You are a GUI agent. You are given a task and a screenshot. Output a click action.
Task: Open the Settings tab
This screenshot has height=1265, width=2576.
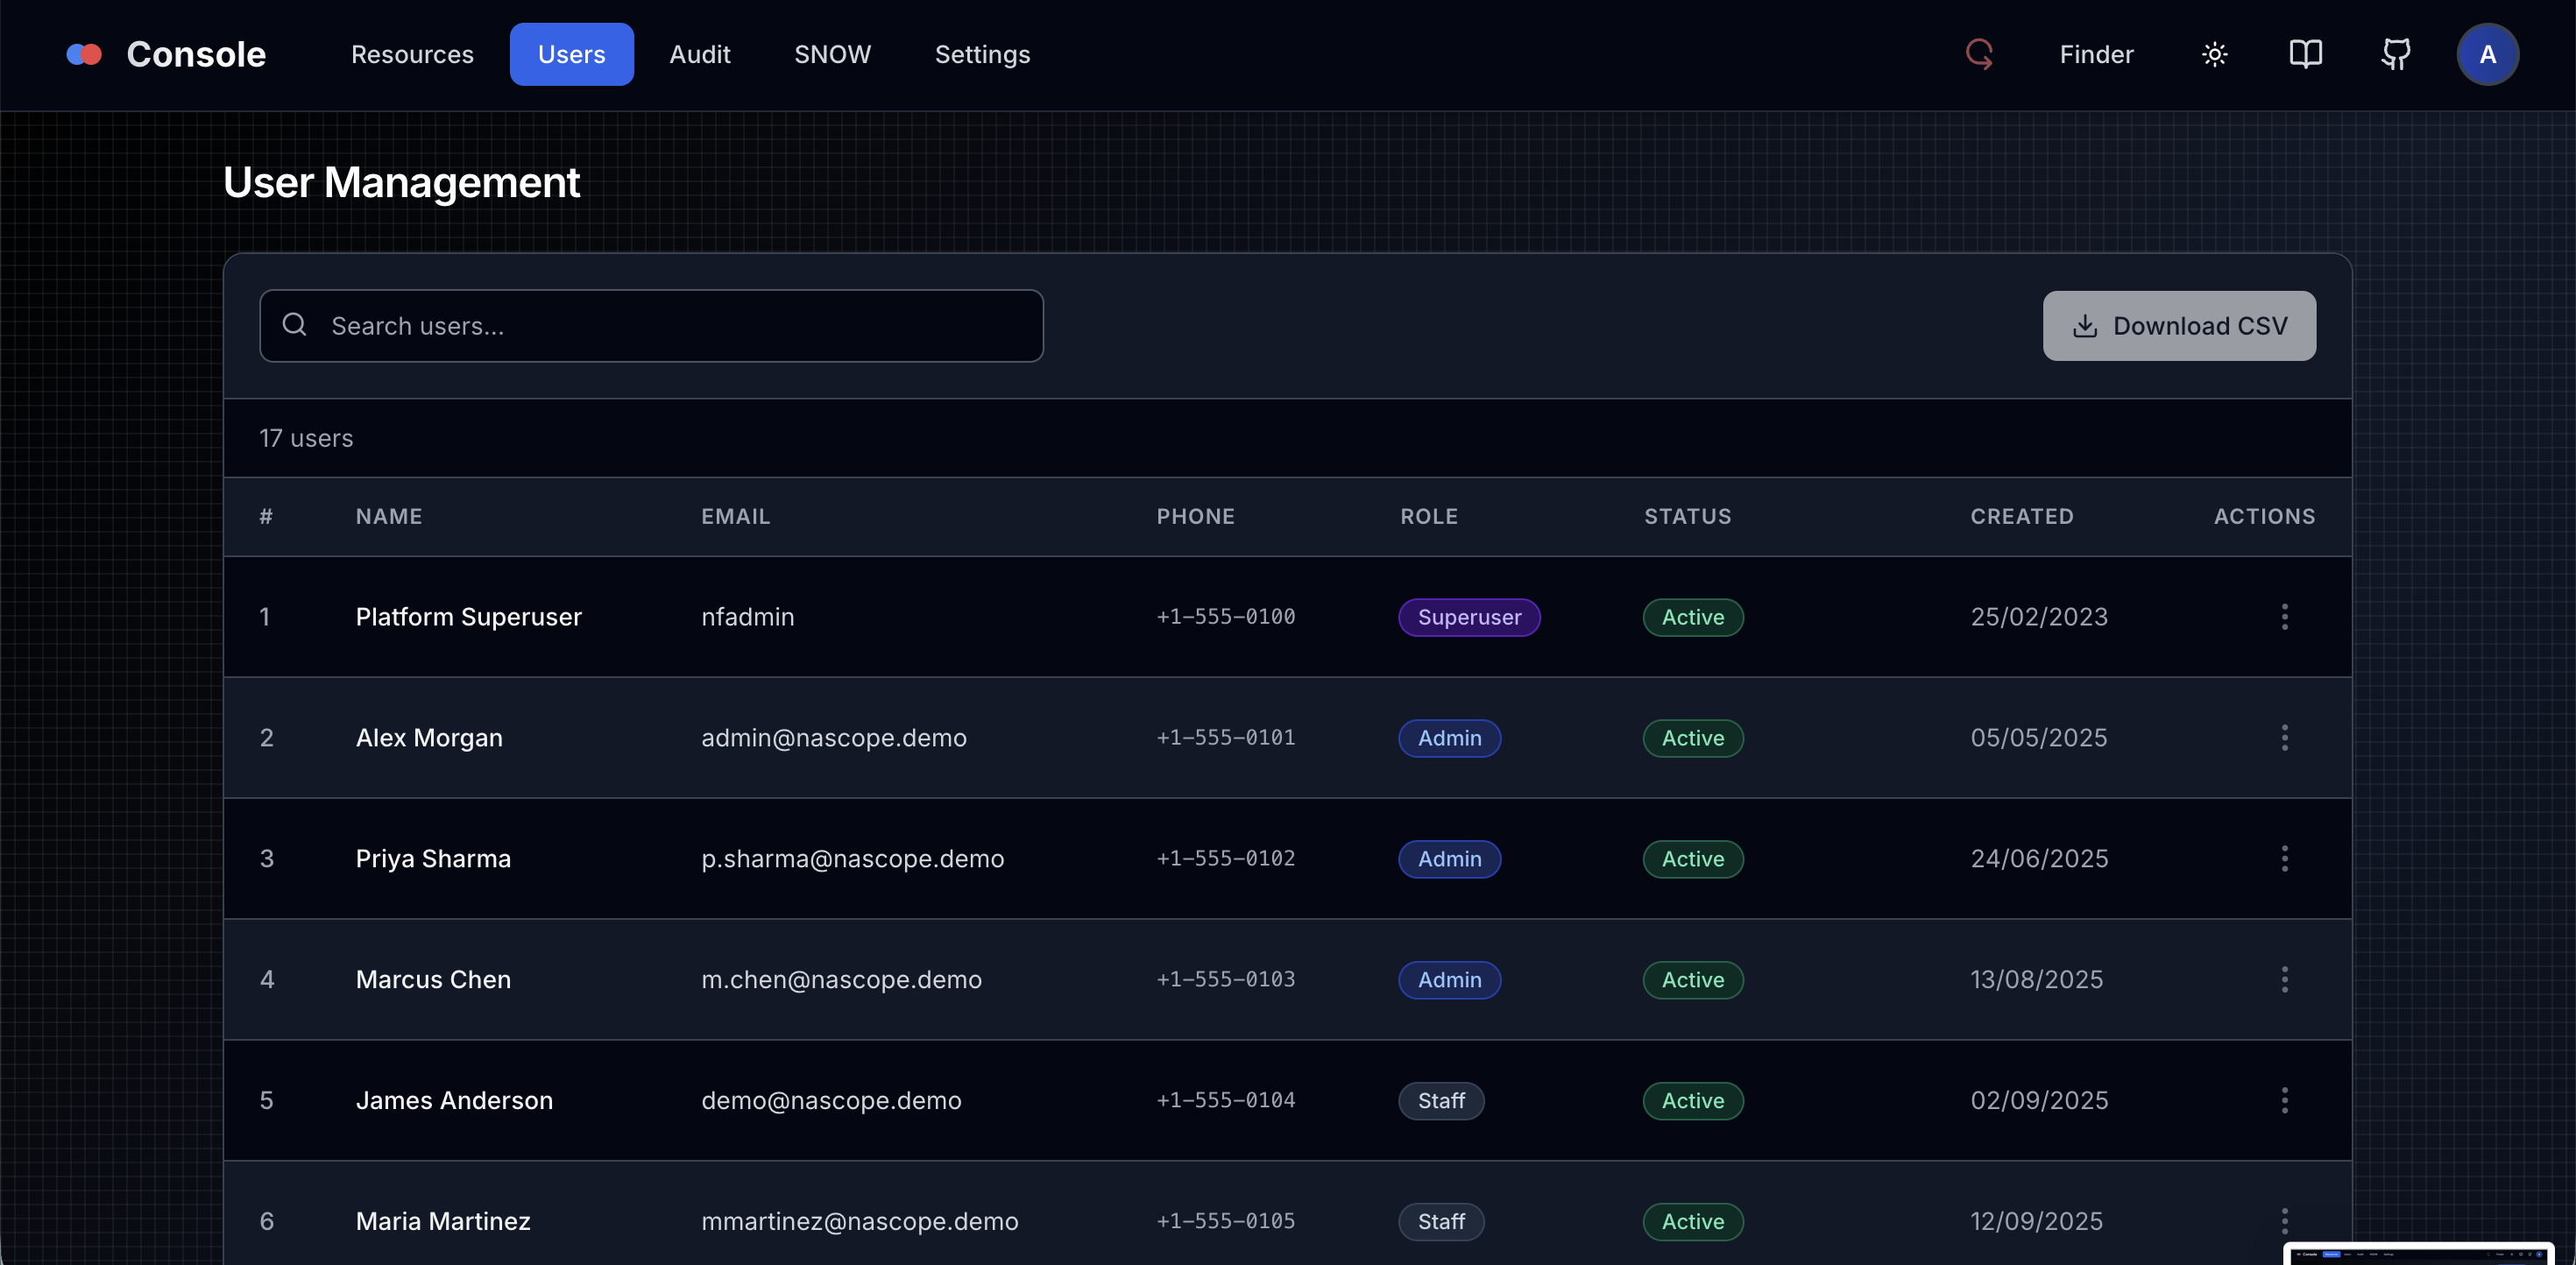tap(982, 54)
